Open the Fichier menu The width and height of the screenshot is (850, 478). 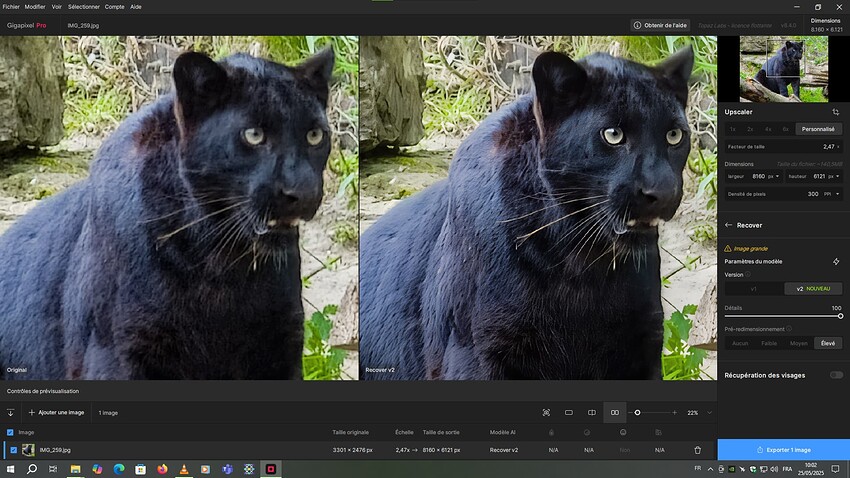11,7
